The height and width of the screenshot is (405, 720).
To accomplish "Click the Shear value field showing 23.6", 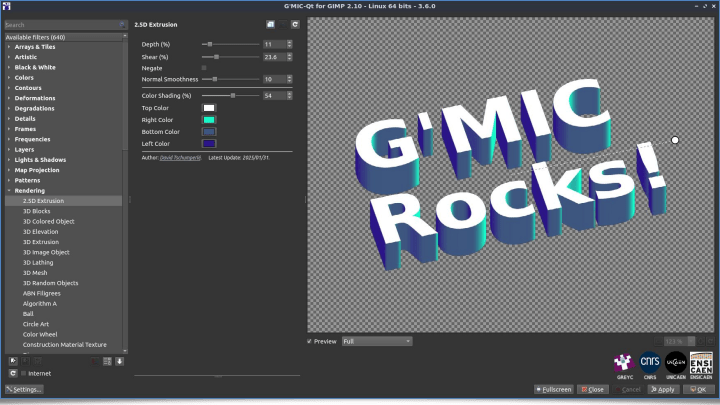I will 275,57.
